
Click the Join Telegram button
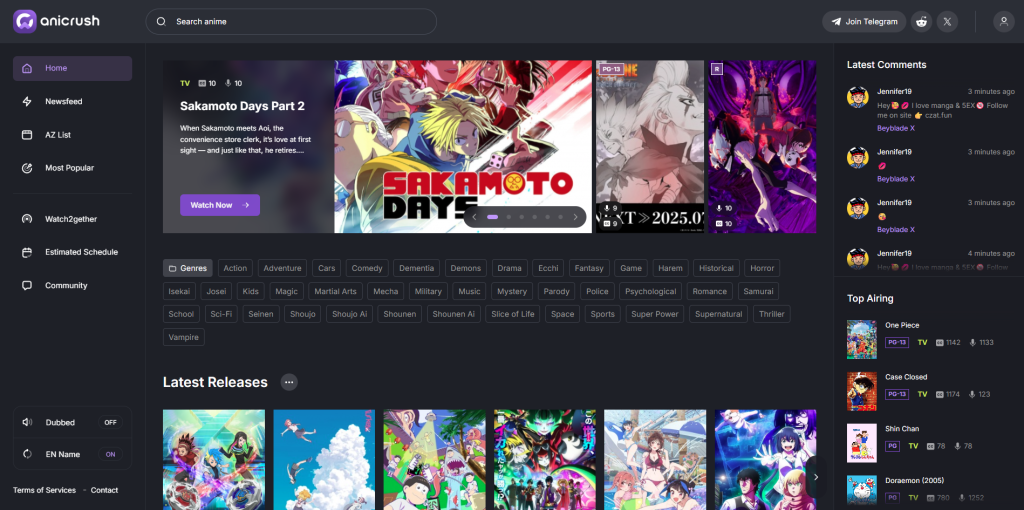pos(864,22)
